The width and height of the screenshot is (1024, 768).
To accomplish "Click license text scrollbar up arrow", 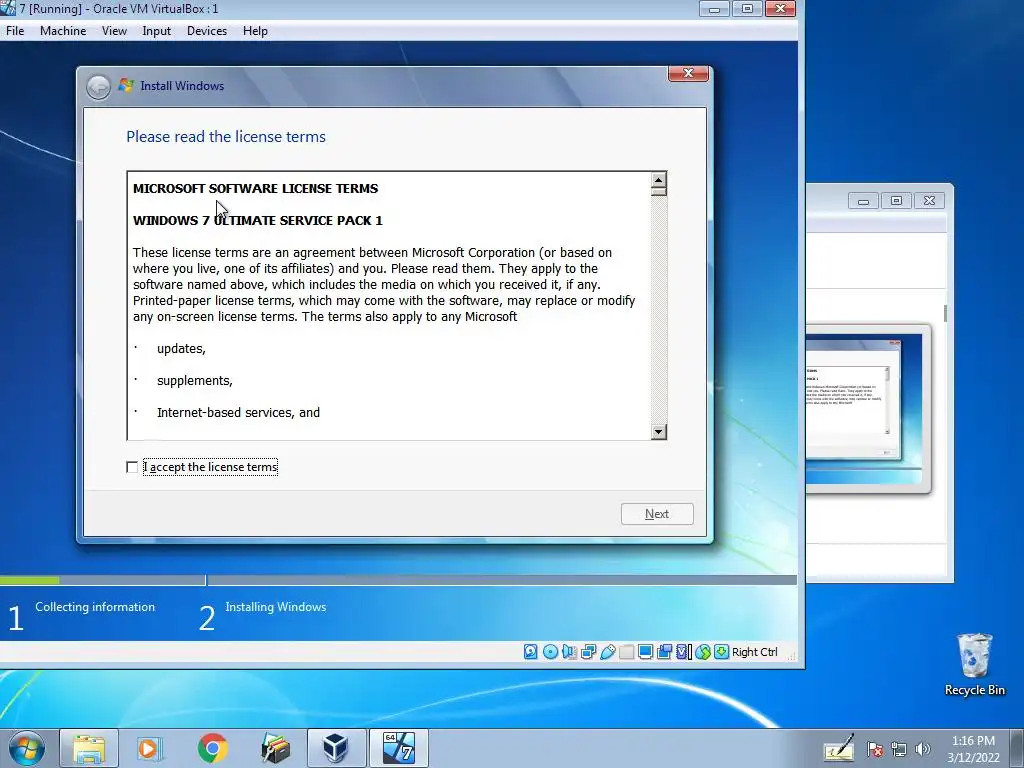I will pos(659,180).
